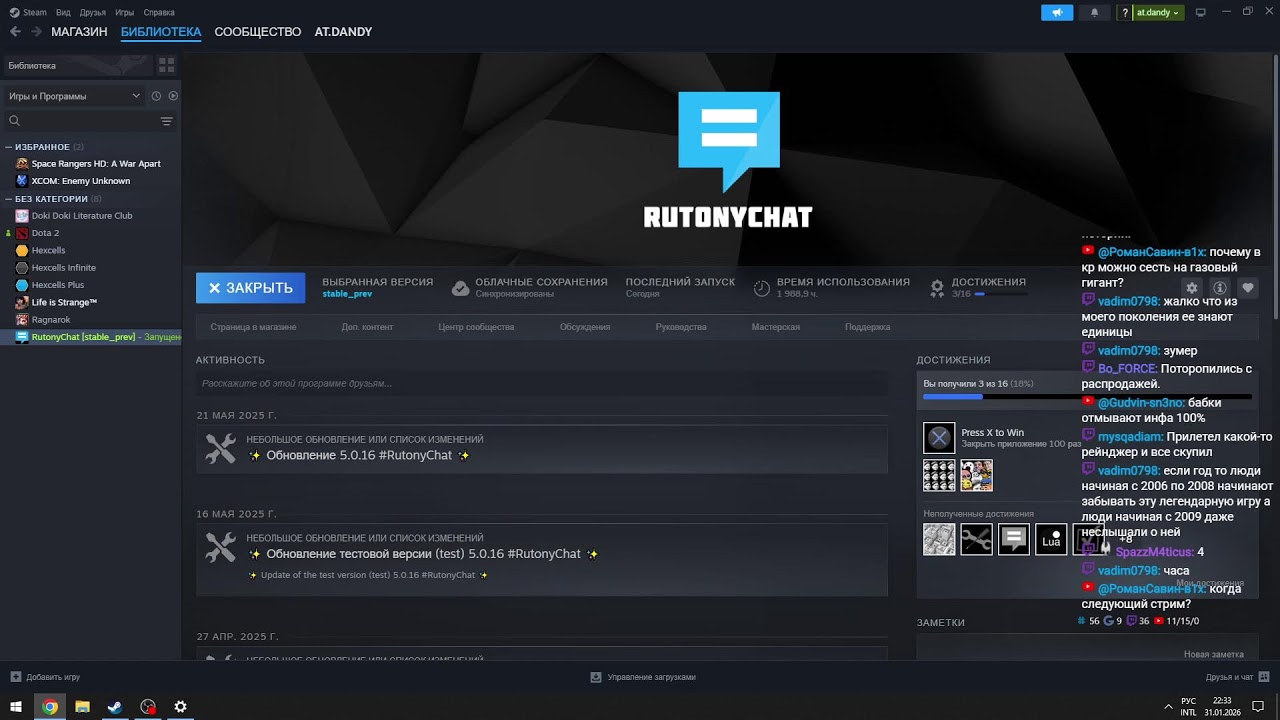Go back with the left navigation arrow
This screenshot has height=720, width=1280.
tap(15, 32)
